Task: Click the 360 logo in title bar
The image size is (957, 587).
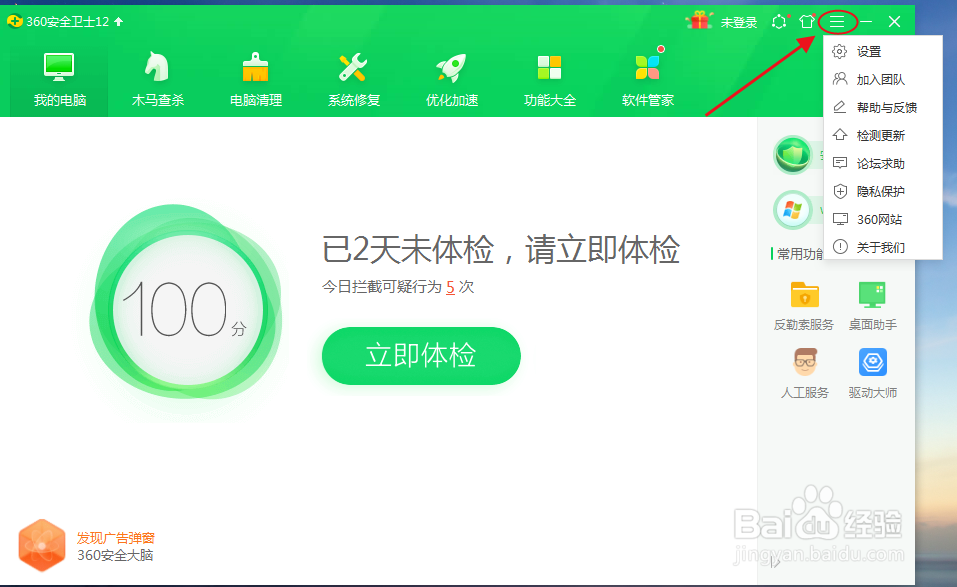Action: click(15, 21)
